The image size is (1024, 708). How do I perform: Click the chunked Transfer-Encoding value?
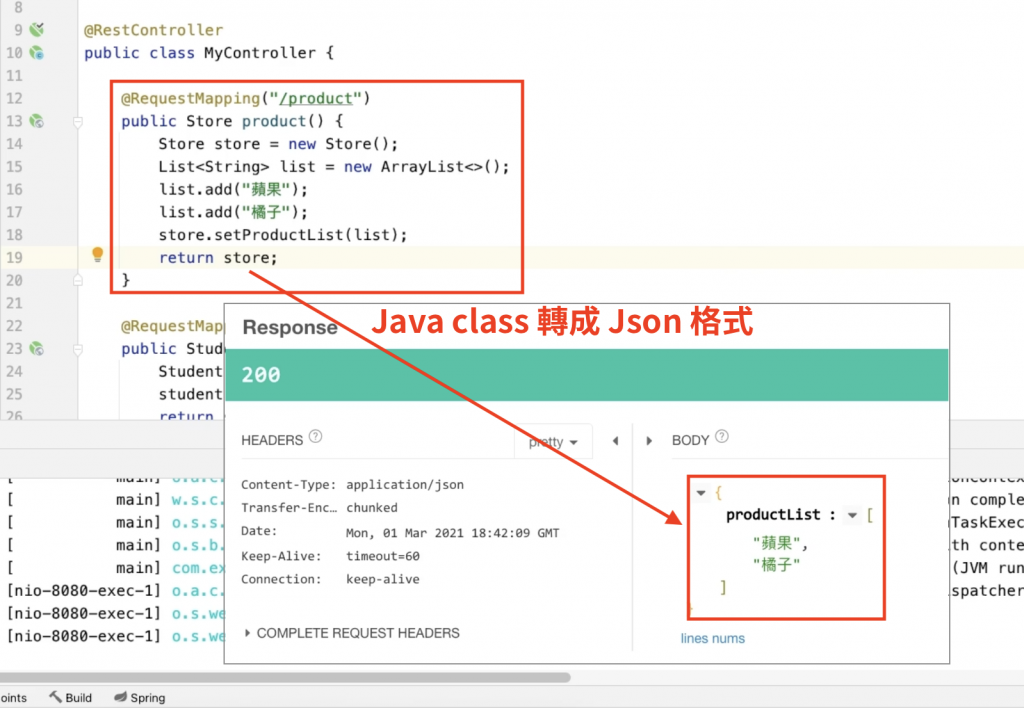(x=372, y=507)
